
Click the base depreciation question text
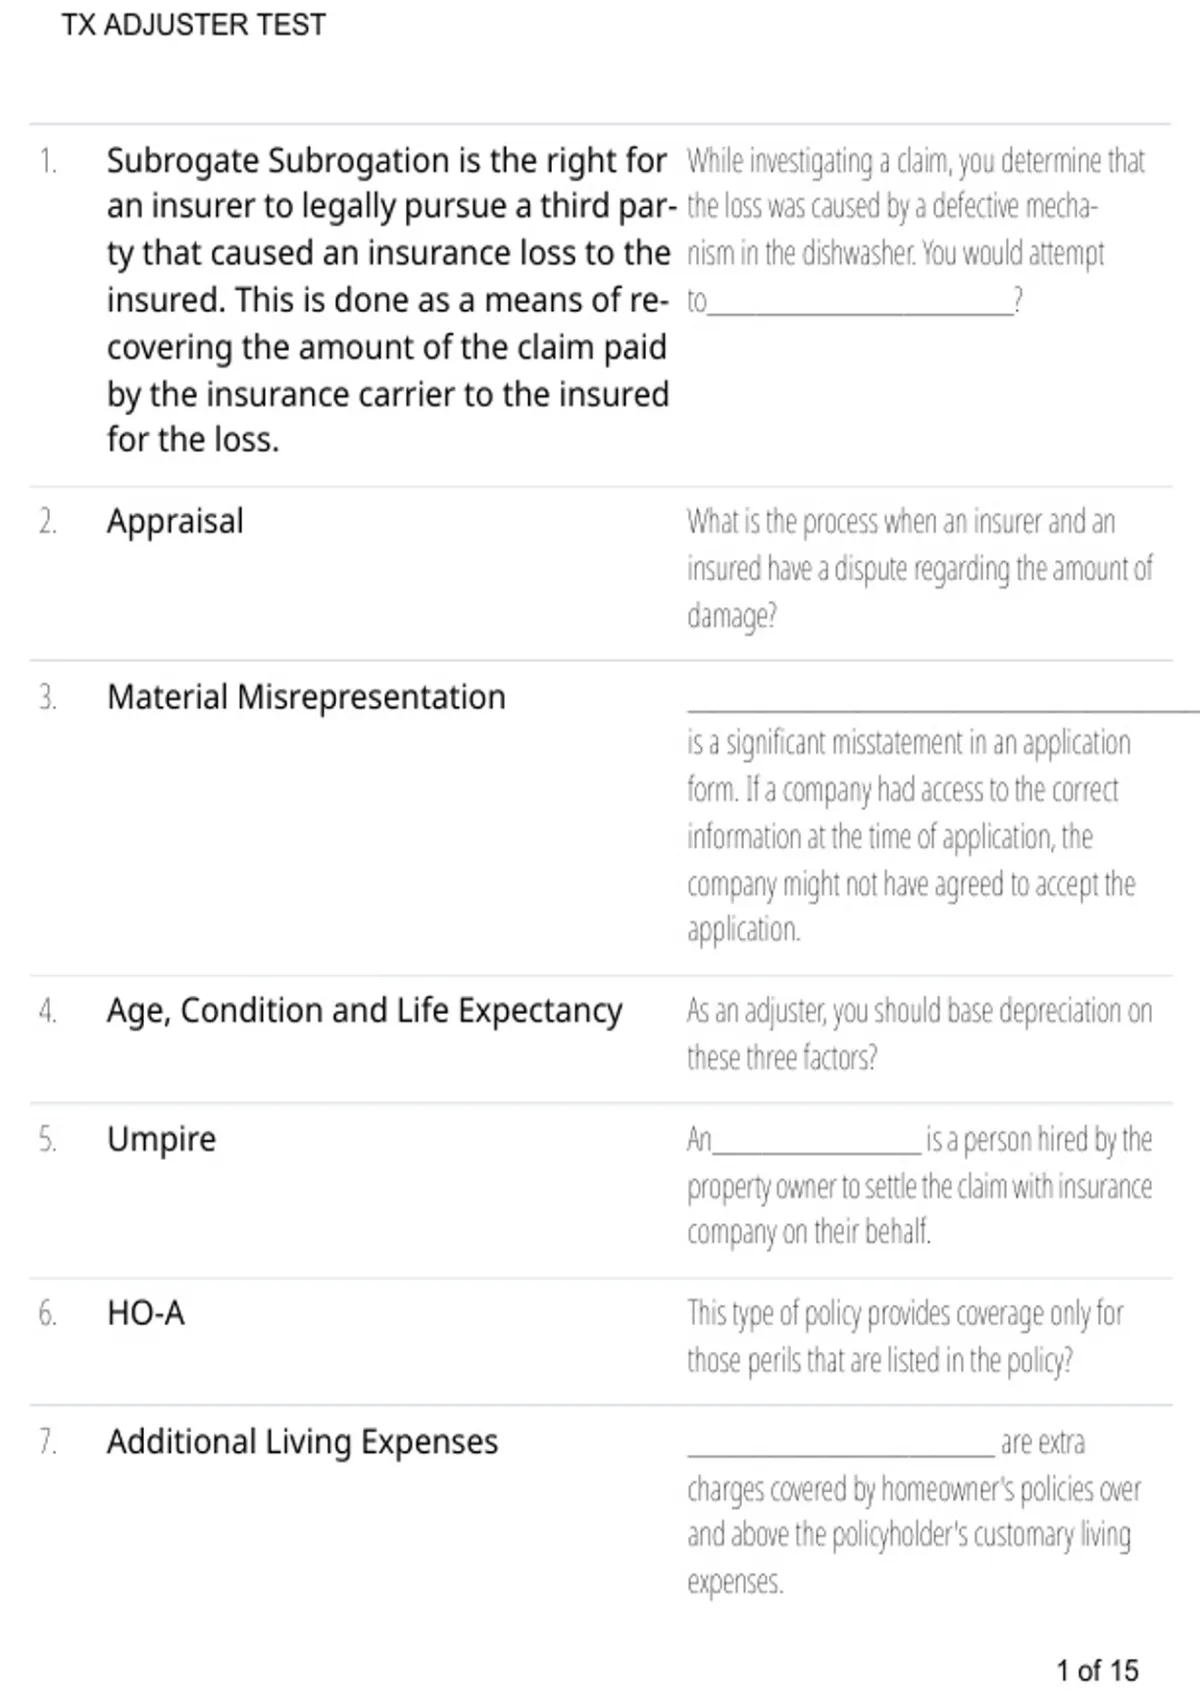click(920, 1034)
